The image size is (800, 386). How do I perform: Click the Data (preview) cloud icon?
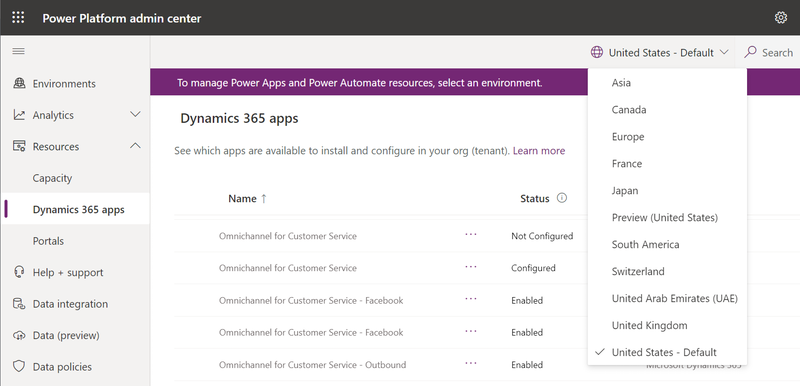coord(19,336)
